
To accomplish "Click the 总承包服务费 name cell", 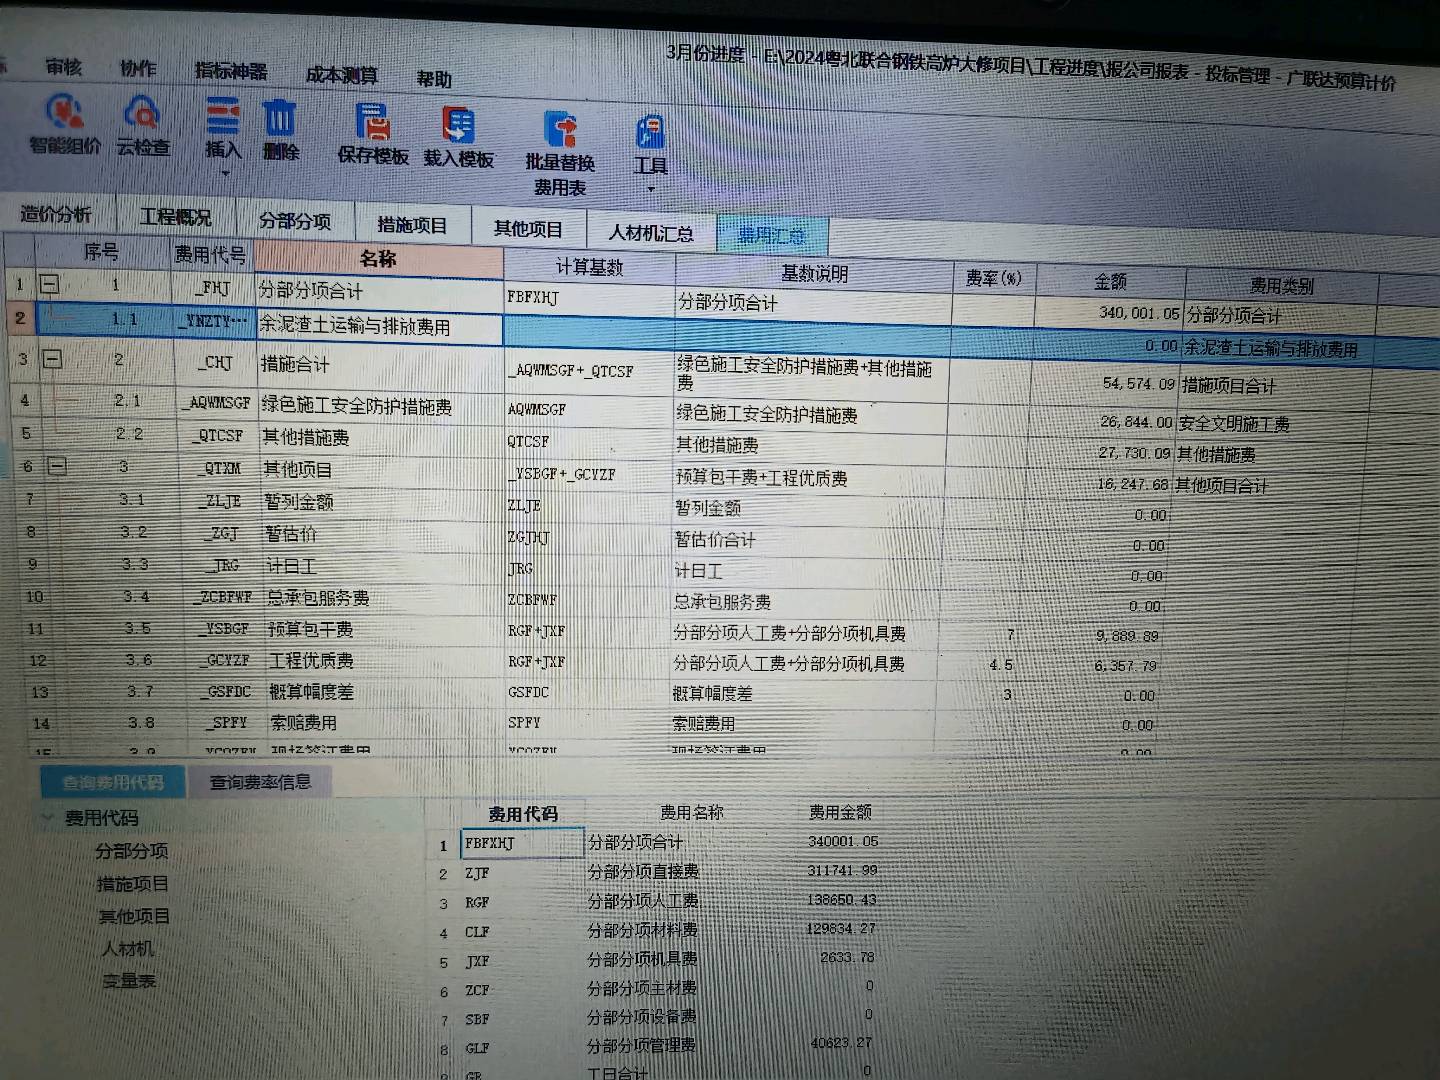I will pos(380,598).
